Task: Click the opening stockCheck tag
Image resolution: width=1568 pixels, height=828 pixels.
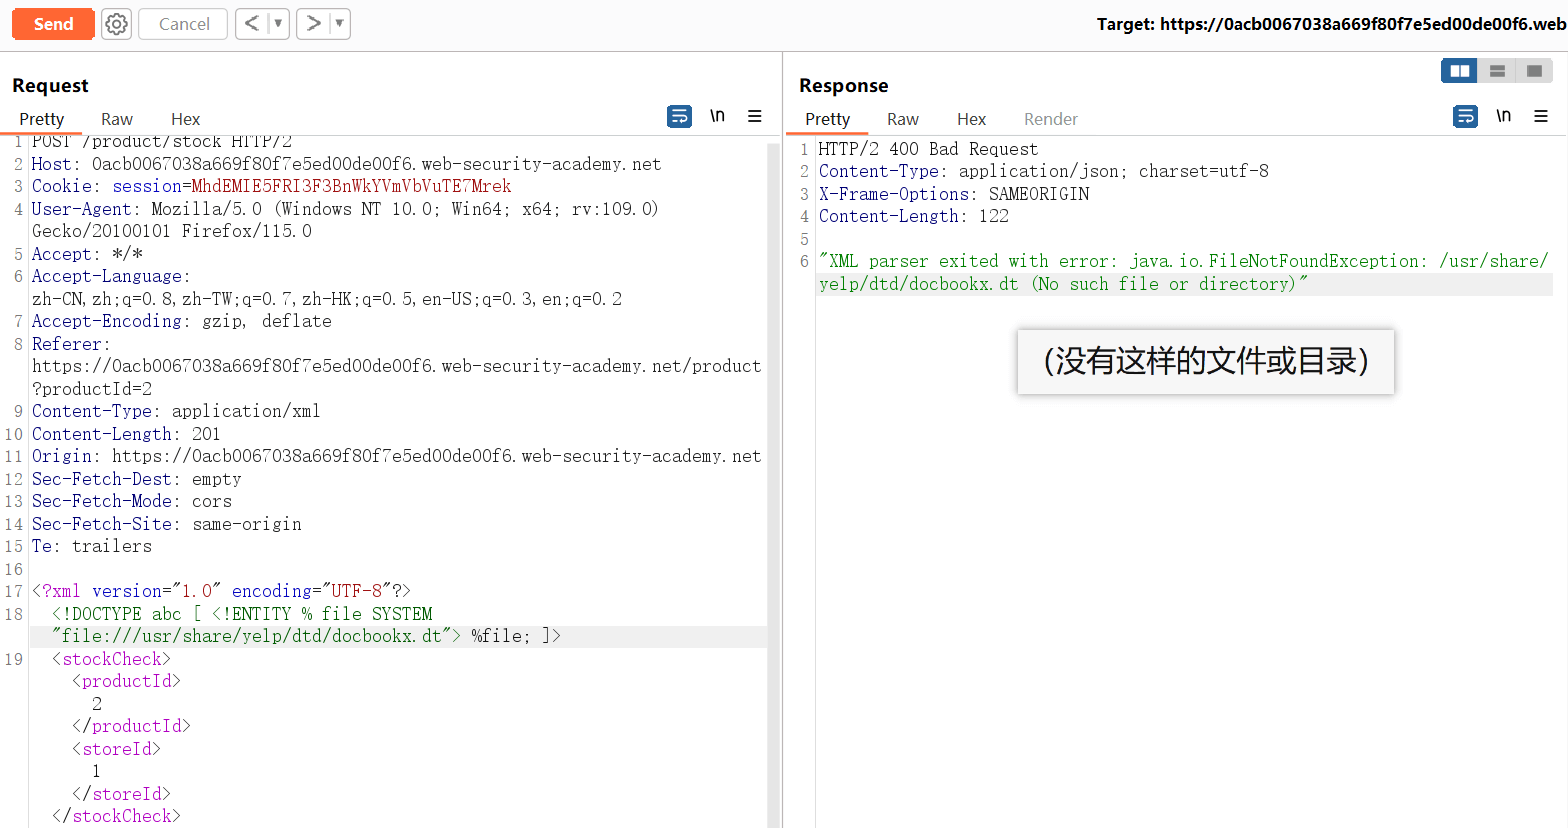Action: click(x=111, y=659)
